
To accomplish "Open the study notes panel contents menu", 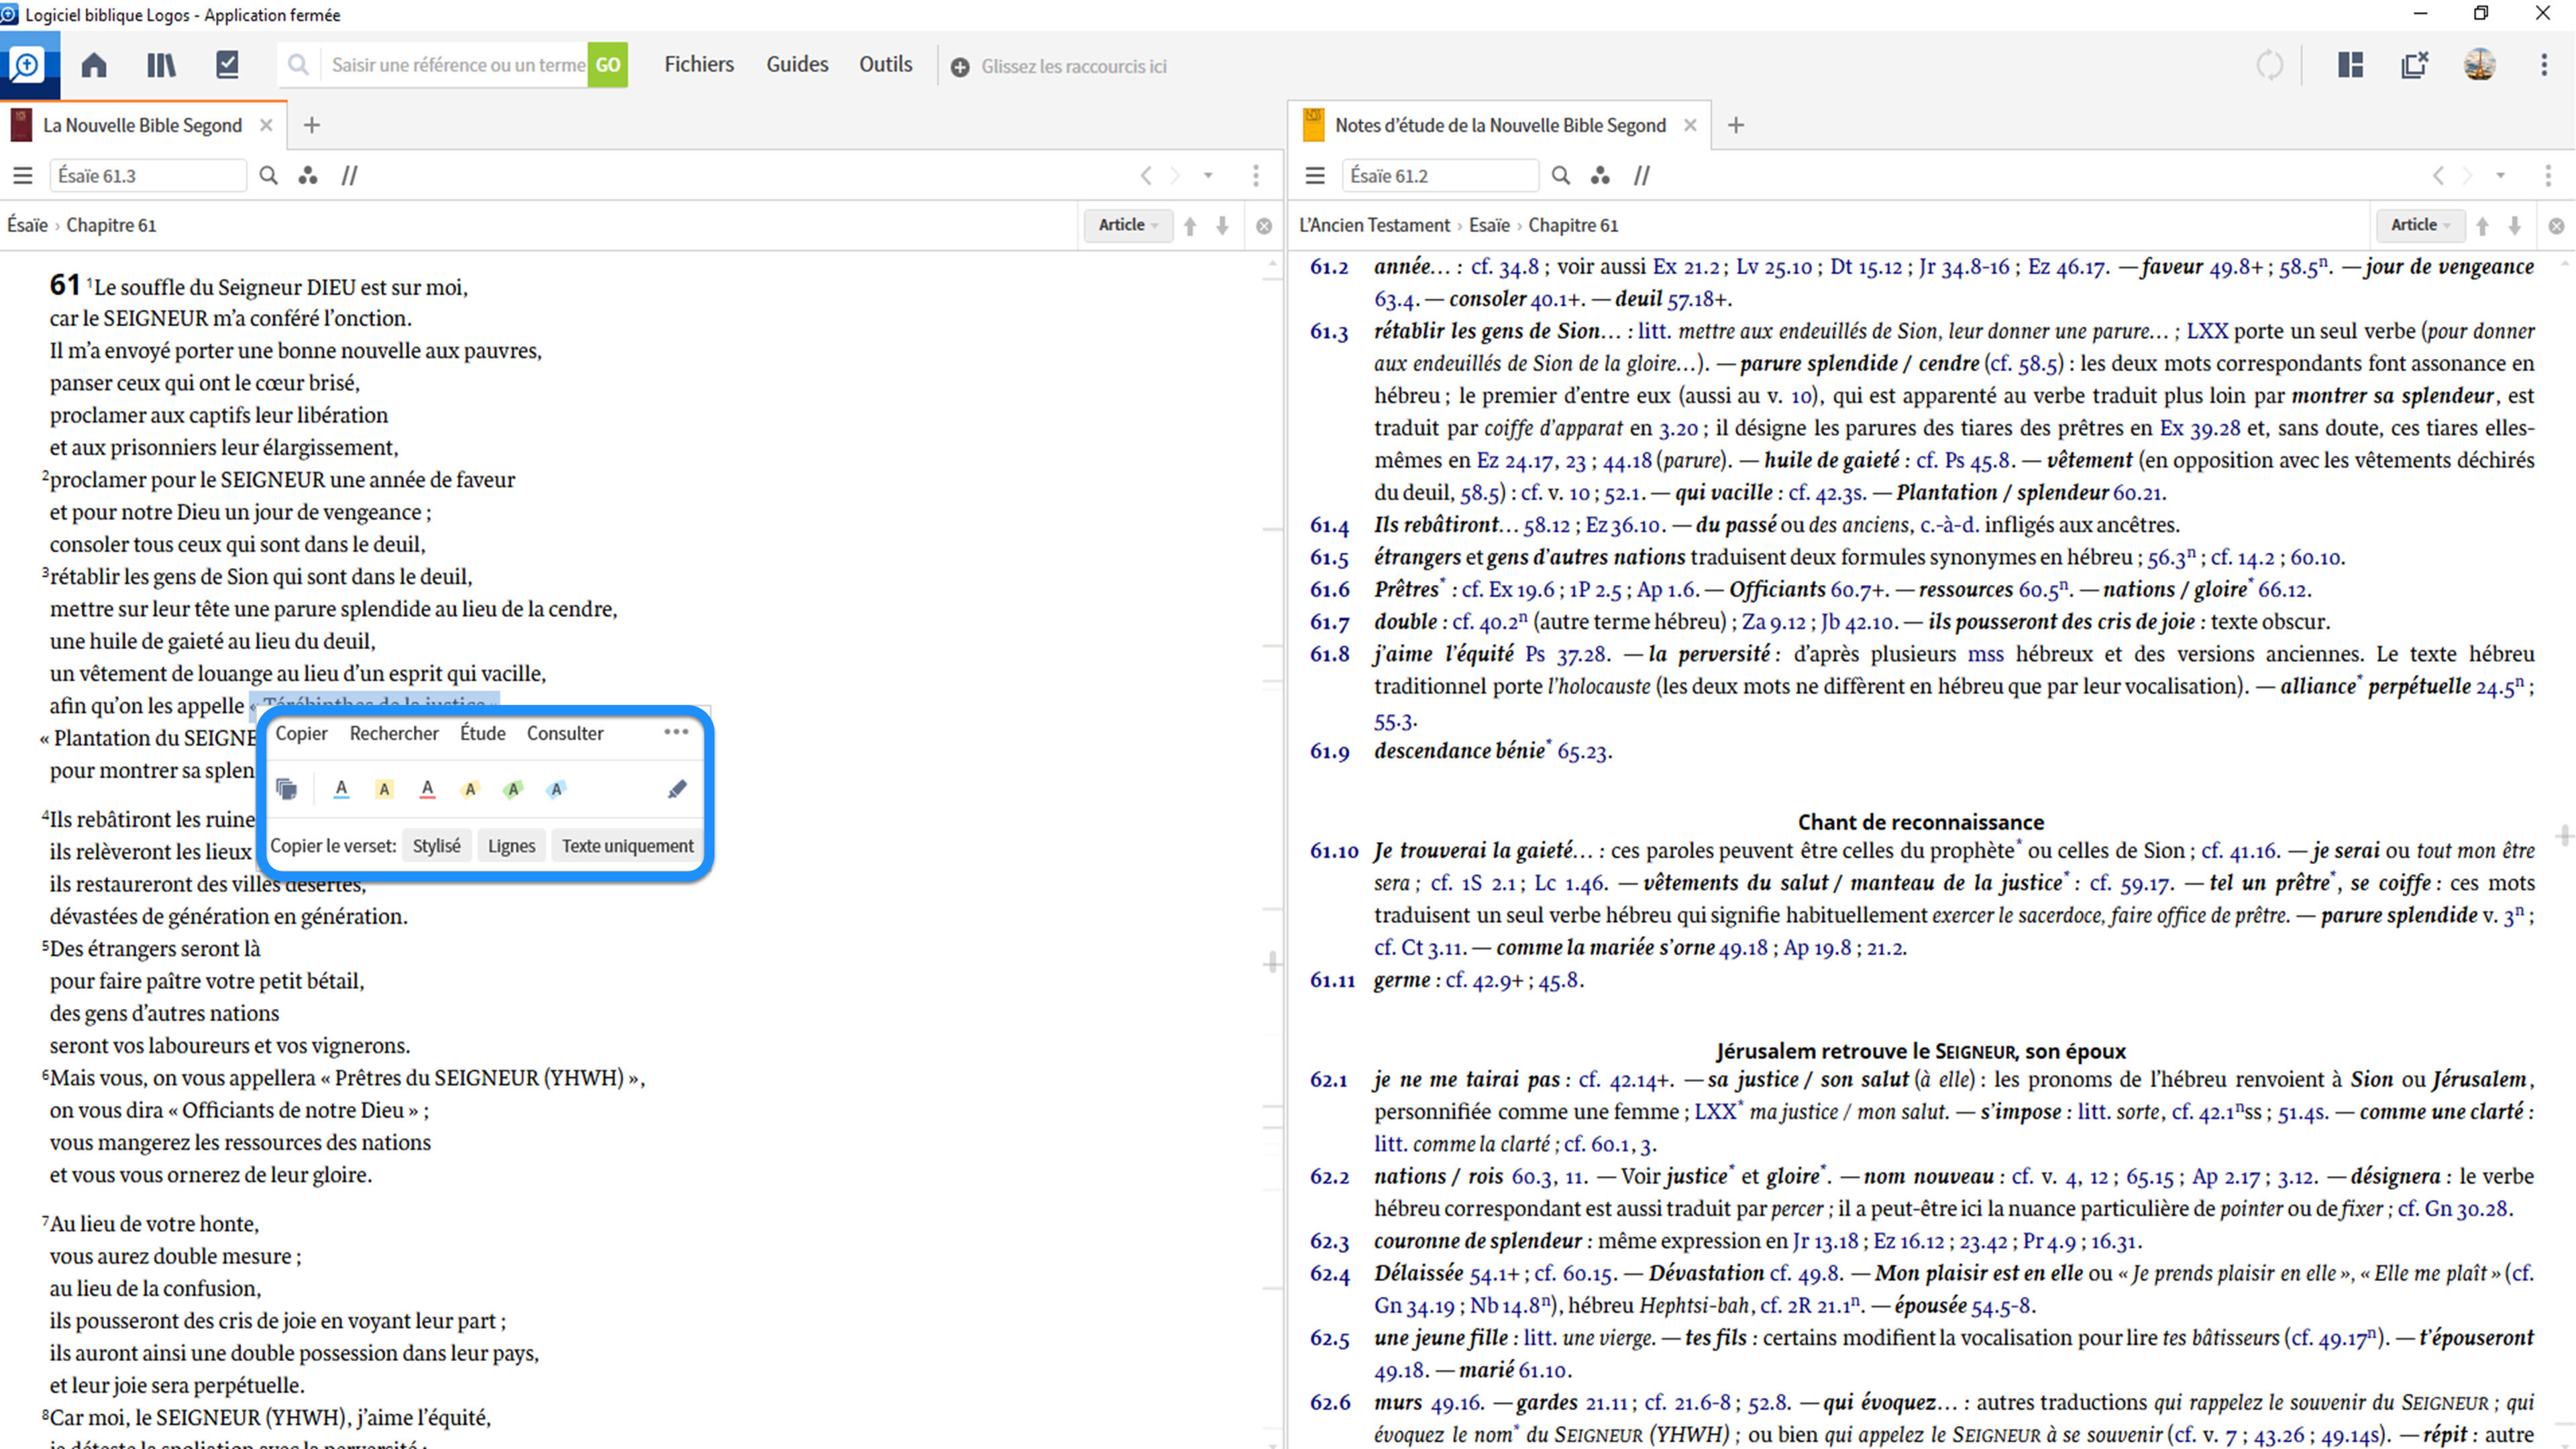I will 1315,176.
